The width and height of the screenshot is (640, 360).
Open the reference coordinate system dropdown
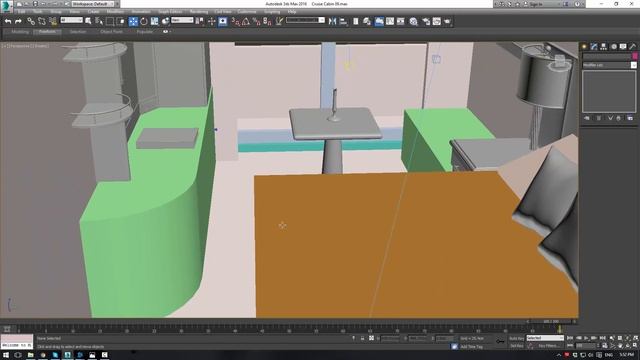pos(182,20)
